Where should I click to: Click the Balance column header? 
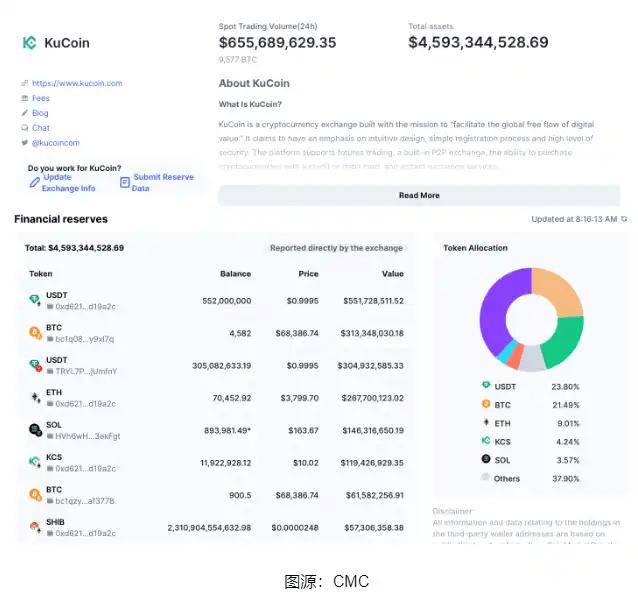click(x=236, y=274)
